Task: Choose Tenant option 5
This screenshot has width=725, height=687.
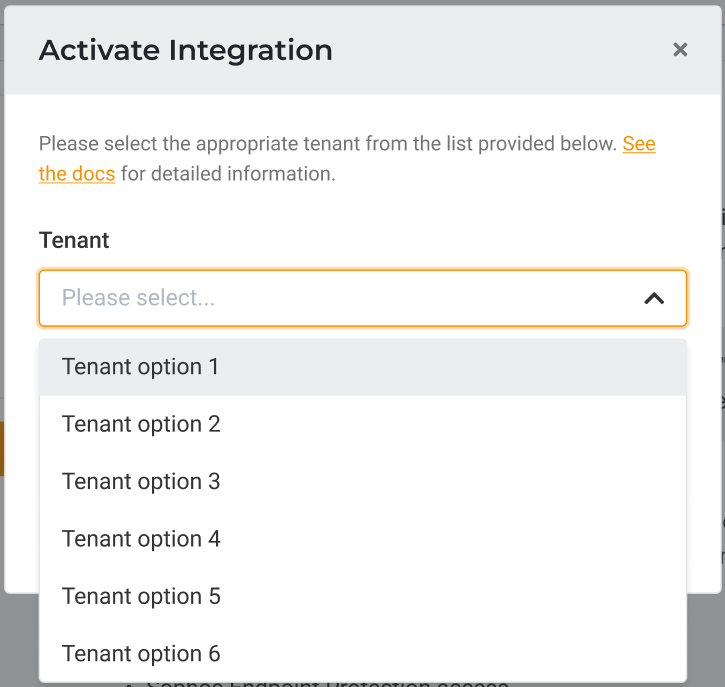Action: pyautogui.click(x=141, y=596)
